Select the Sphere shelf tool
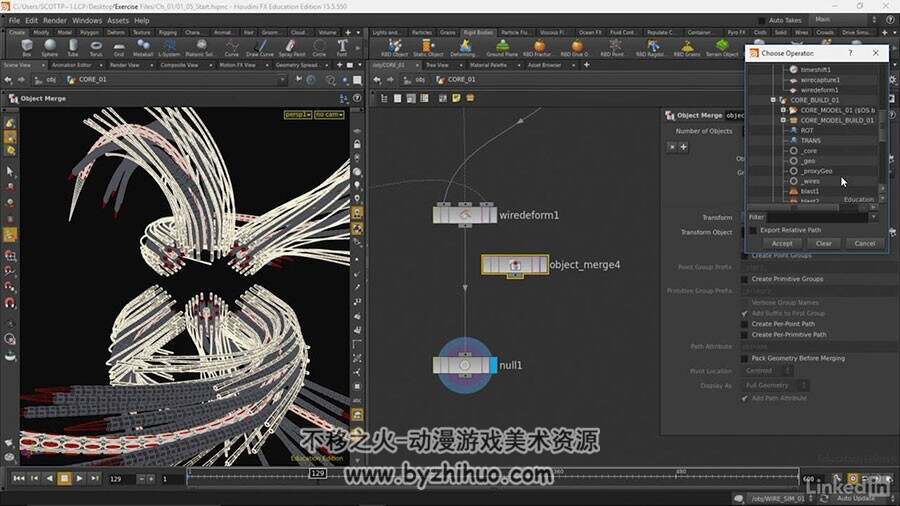The height and width of the screenshot is (506, 900). tap(49, 48)
